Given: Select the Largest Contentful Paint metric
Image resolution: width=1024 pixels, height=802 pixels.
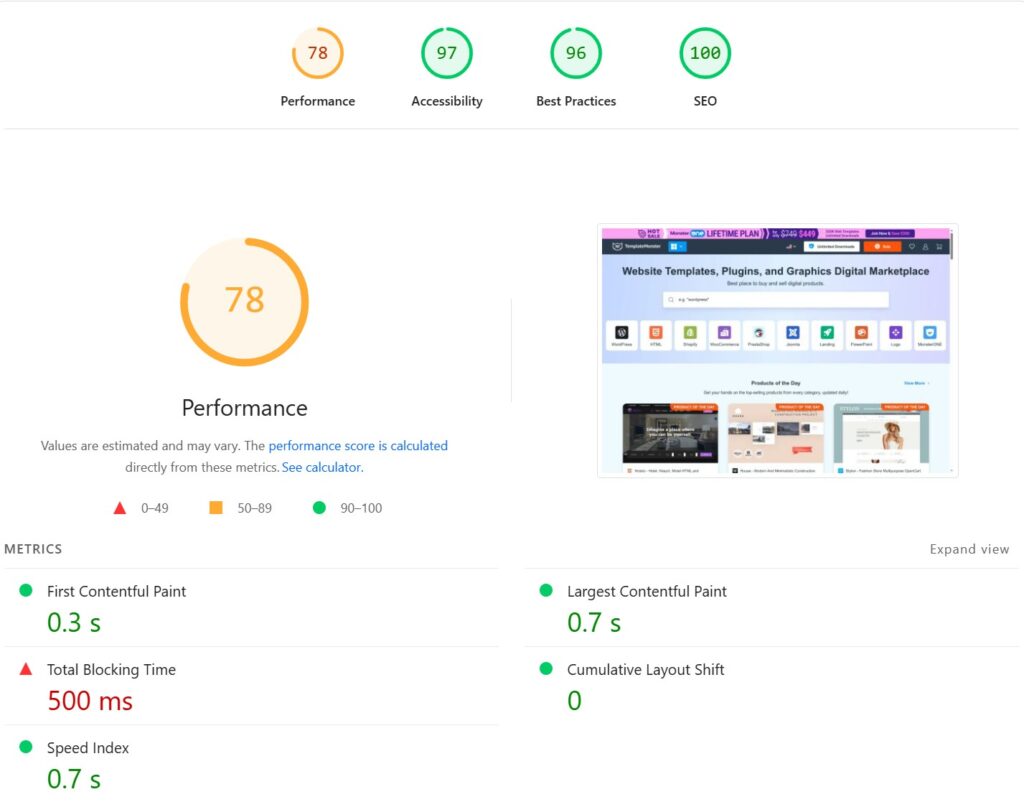Looking at the screenshot, I should [x=771, y=608].
